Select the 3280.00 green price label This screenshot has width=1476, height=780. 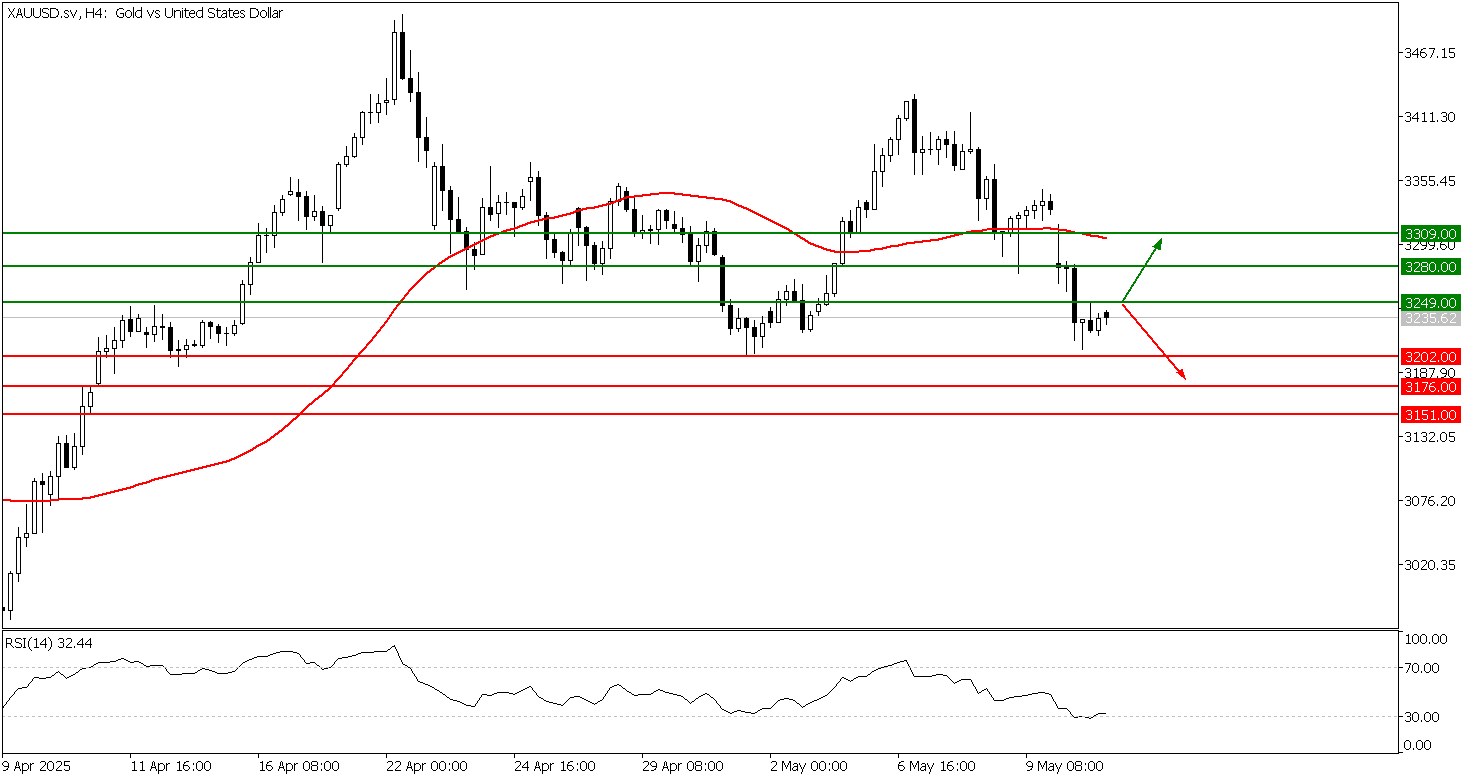(x=1431, y=267)
